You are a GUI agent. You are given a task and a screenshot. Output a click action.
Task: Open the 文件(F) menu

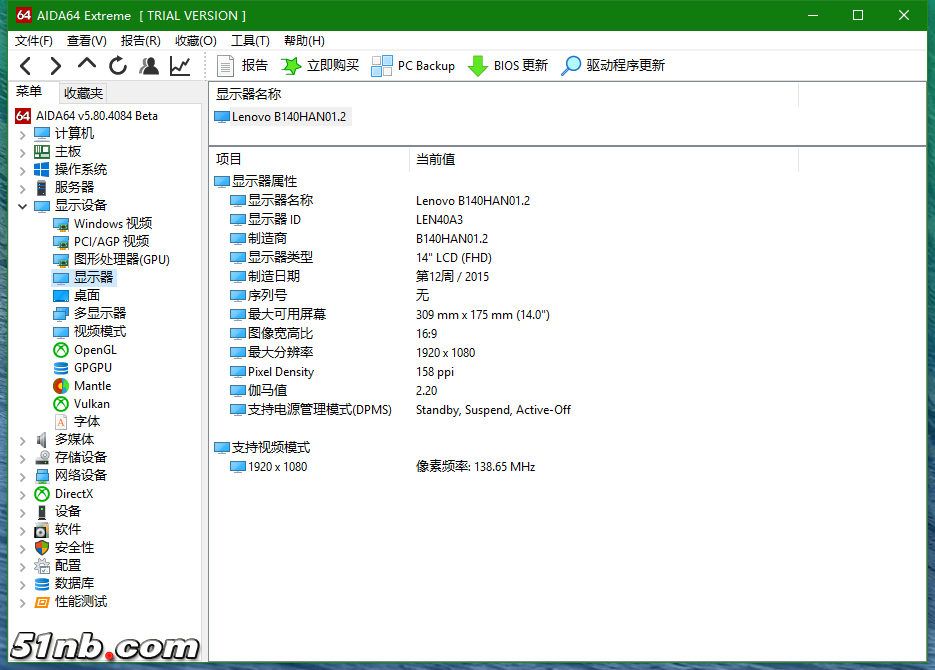(x=34, y=41)
